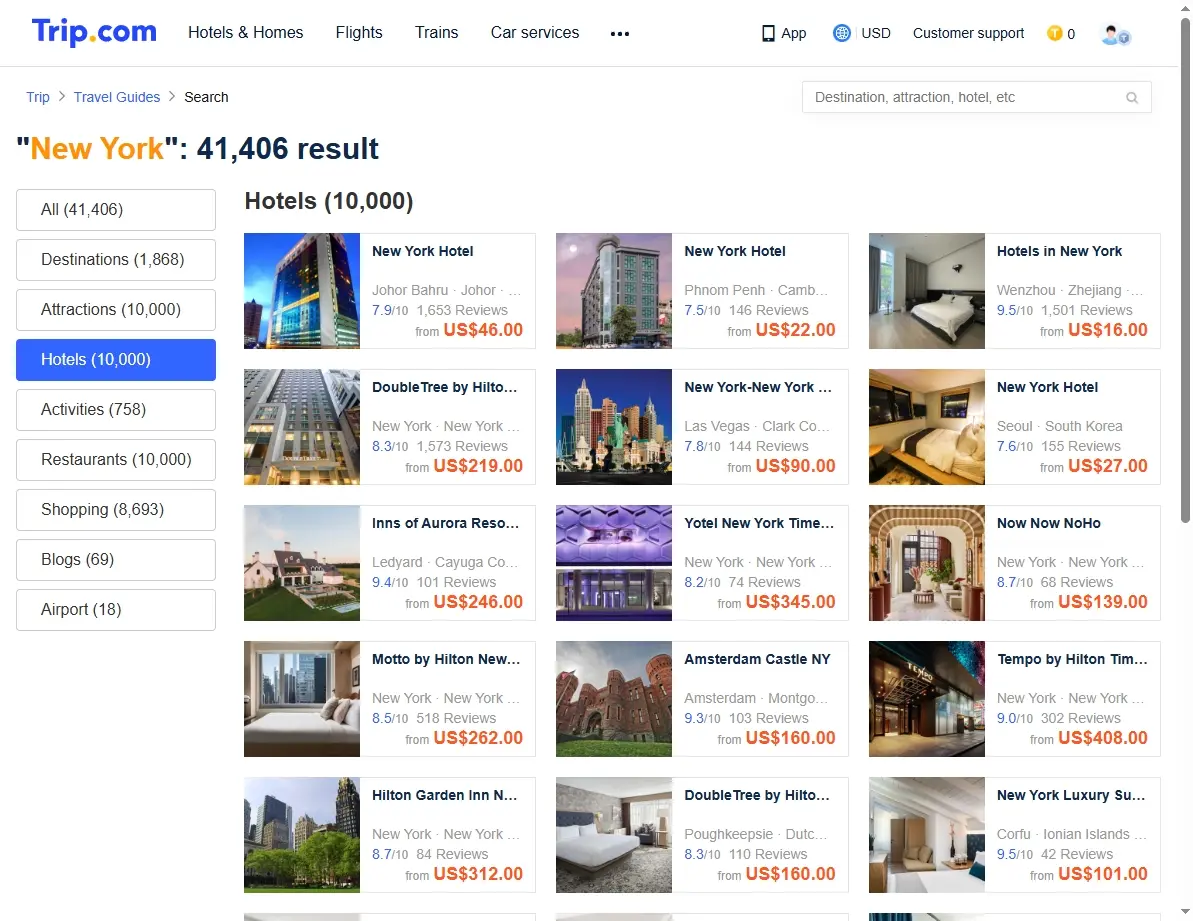Open Hilton Garden Inn New York title

444,796
